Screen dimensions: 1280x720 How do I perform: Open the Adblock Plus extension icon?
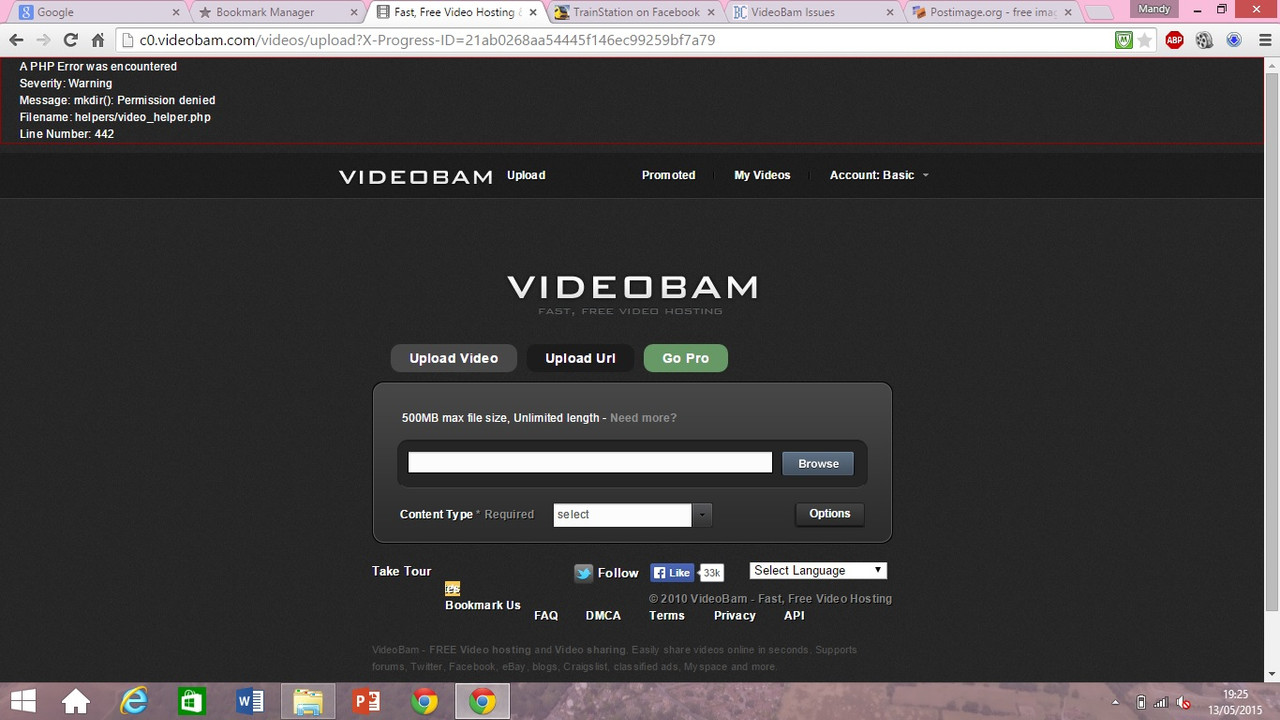[x=1175, y=40]
